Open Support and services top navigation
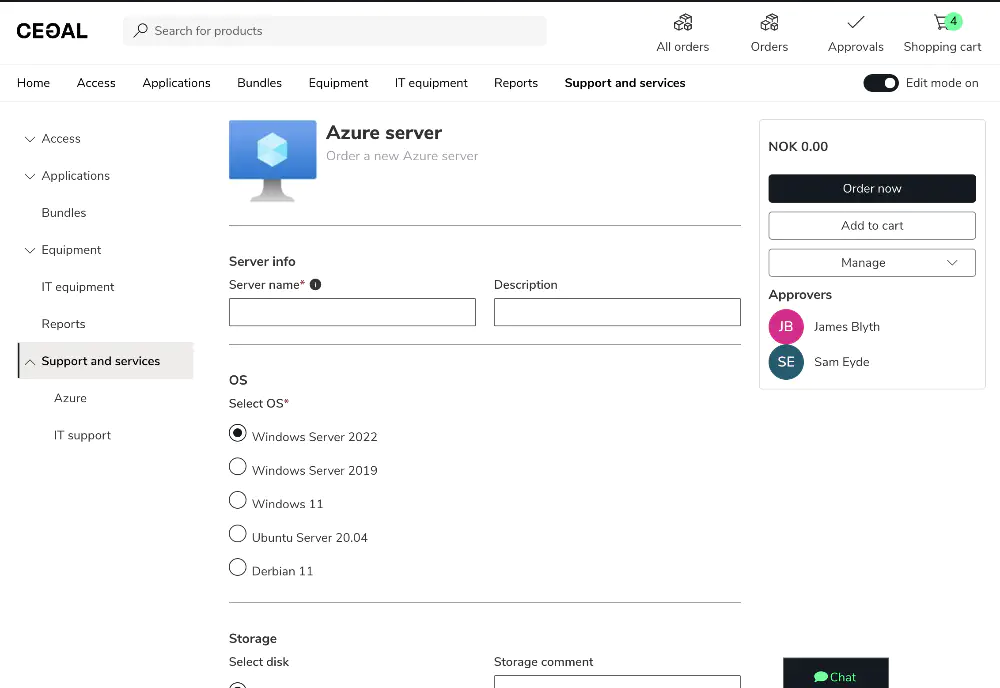The image size is (1000, 688). 624,83
